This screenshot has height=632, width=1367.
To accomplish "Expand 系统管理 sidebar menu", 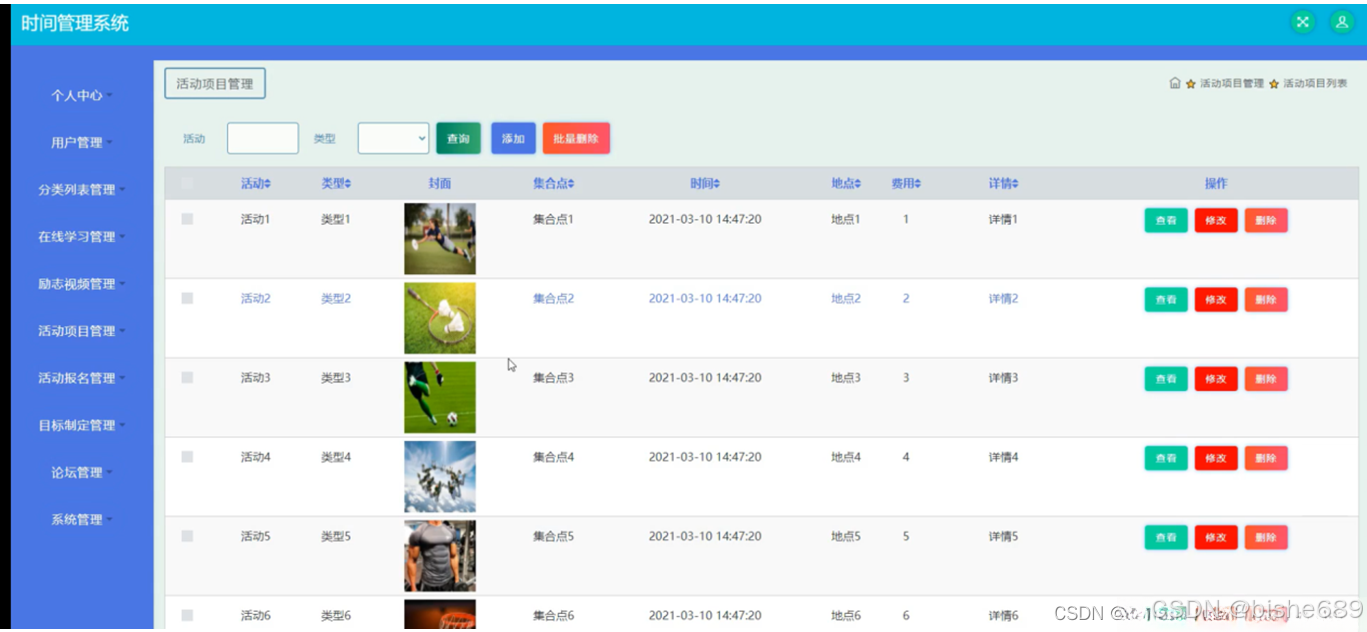I will pos(82,519).
